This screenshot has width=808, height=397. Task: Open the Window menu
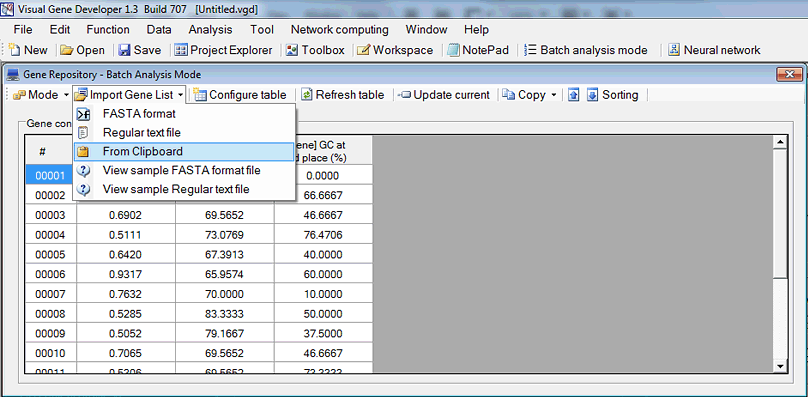[x=426, y=29]
